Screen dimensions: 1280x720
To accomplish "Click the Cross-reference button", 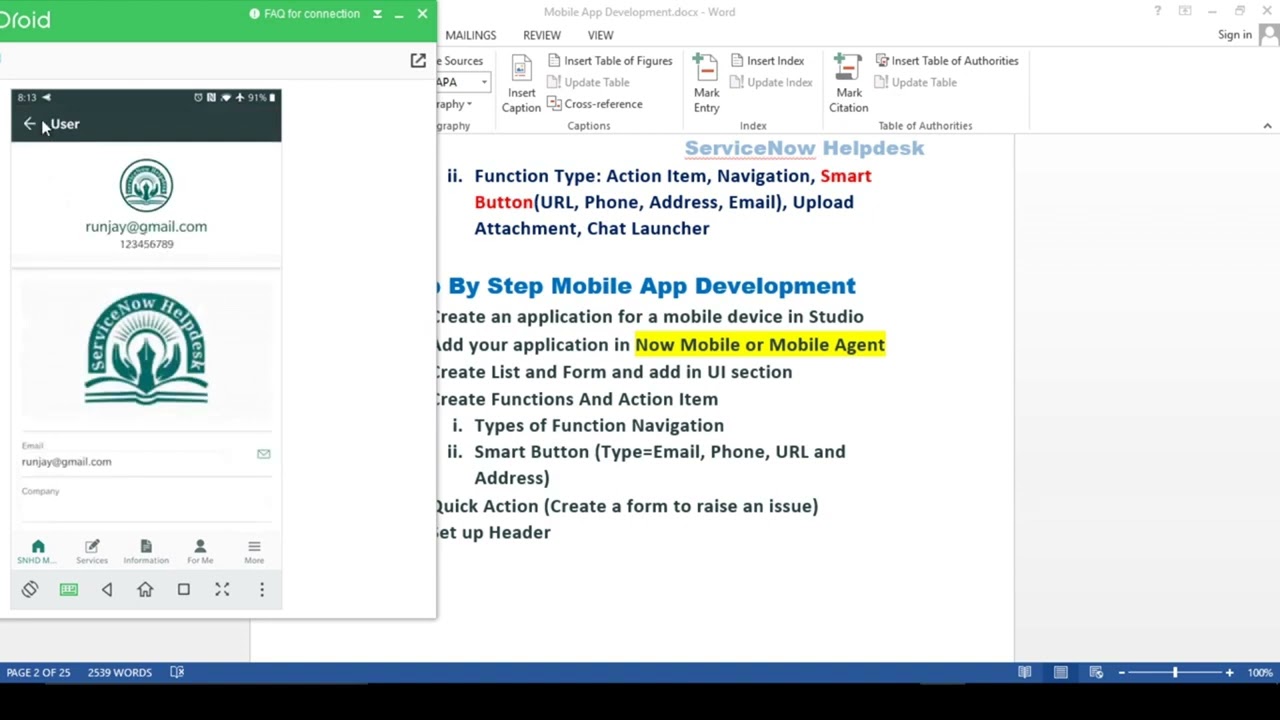I will click(594, 104).
